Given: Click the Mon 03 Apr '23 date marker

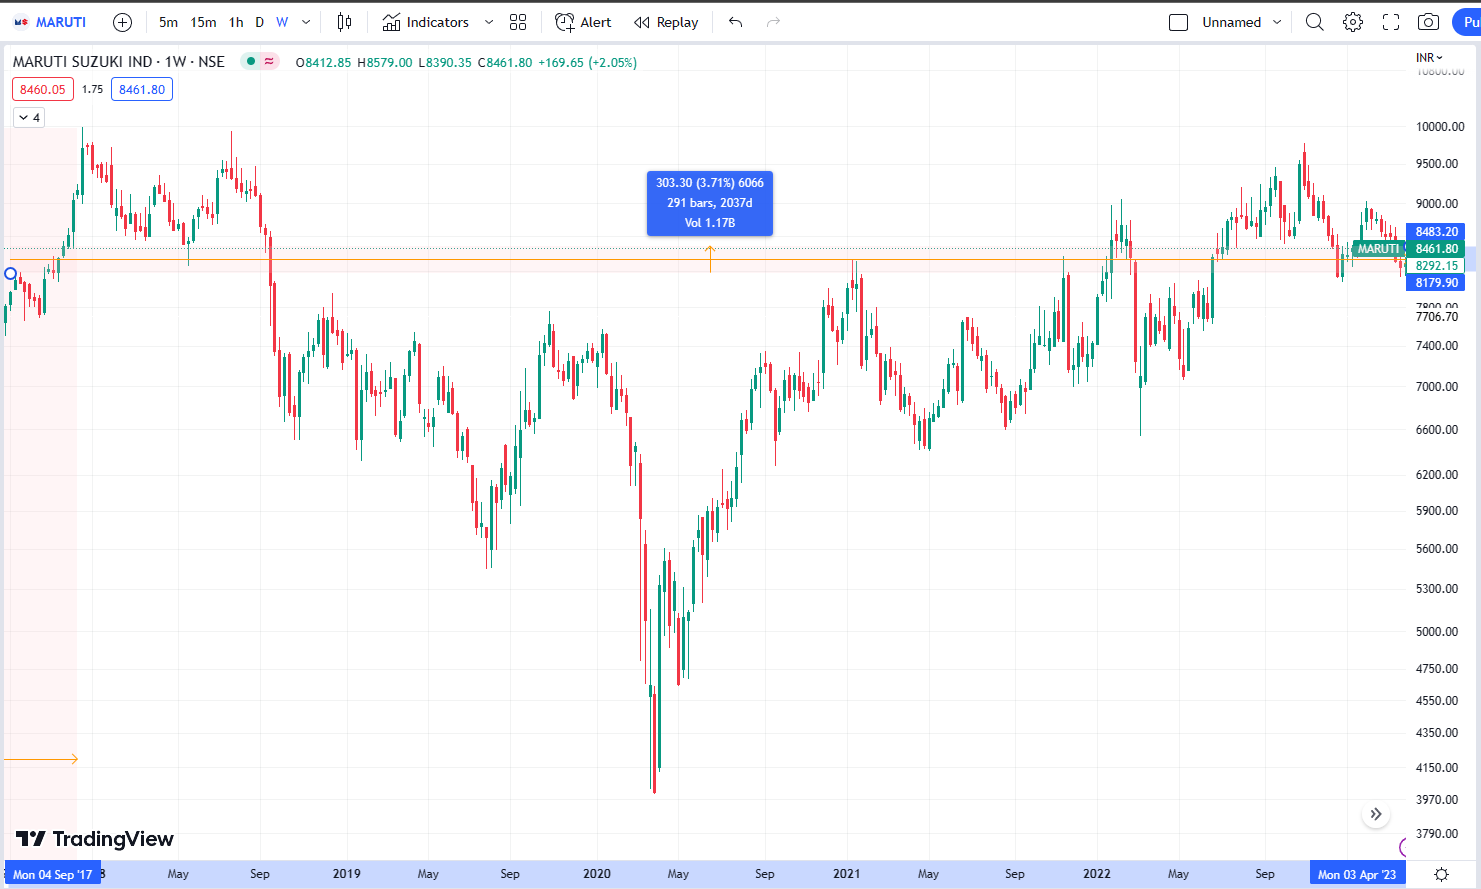Looking at the screenshot, I should (1357, 874).
